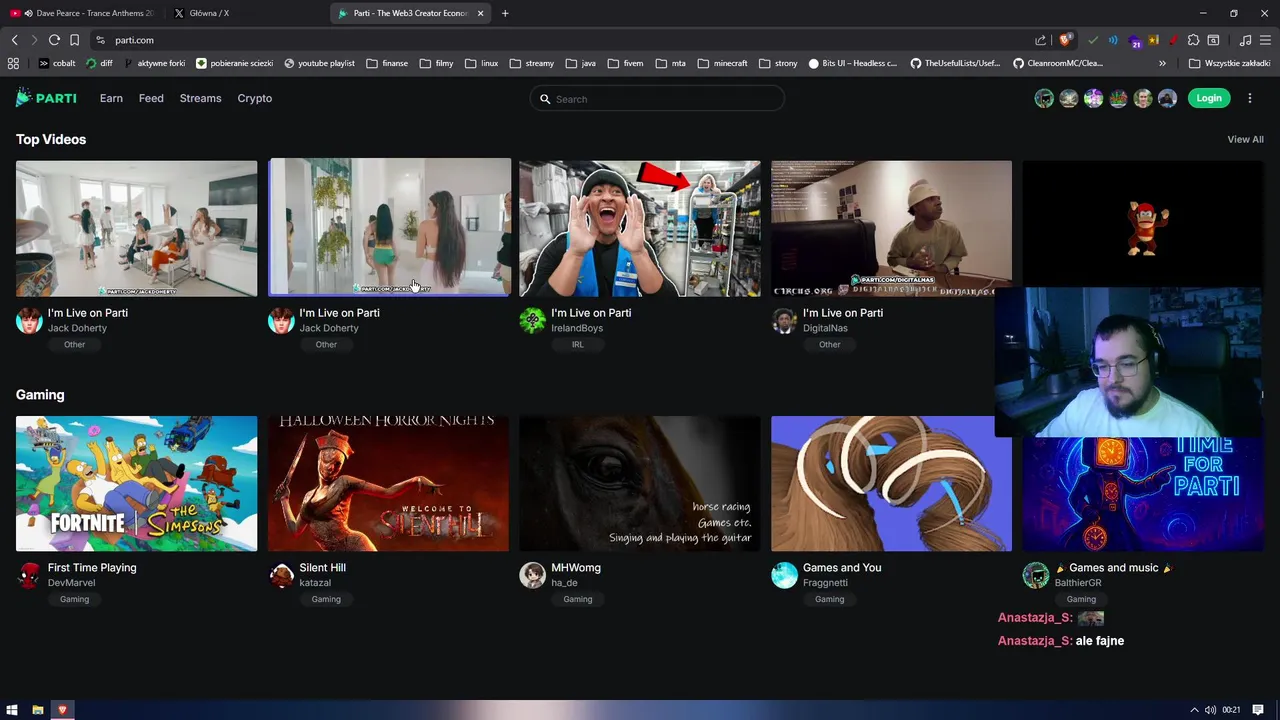Viewport: 1280px width, 720px height.
Task: Open the filmy bookmarks folder
Action: [x=436, y=63]
